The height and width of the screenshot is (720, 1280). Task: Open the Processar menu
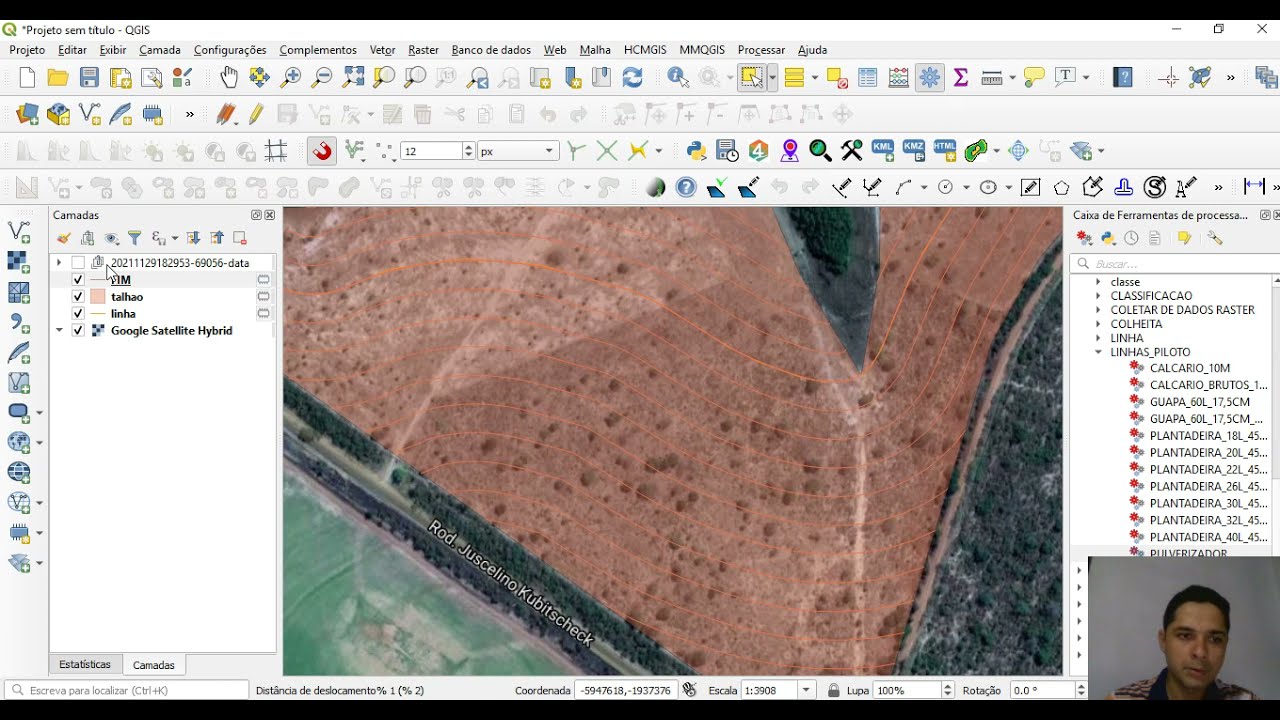tap(761, 50)
